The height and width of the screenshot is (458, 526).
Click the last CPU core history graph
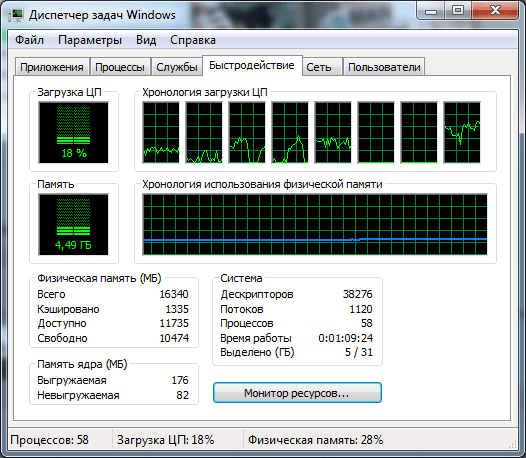462,133
